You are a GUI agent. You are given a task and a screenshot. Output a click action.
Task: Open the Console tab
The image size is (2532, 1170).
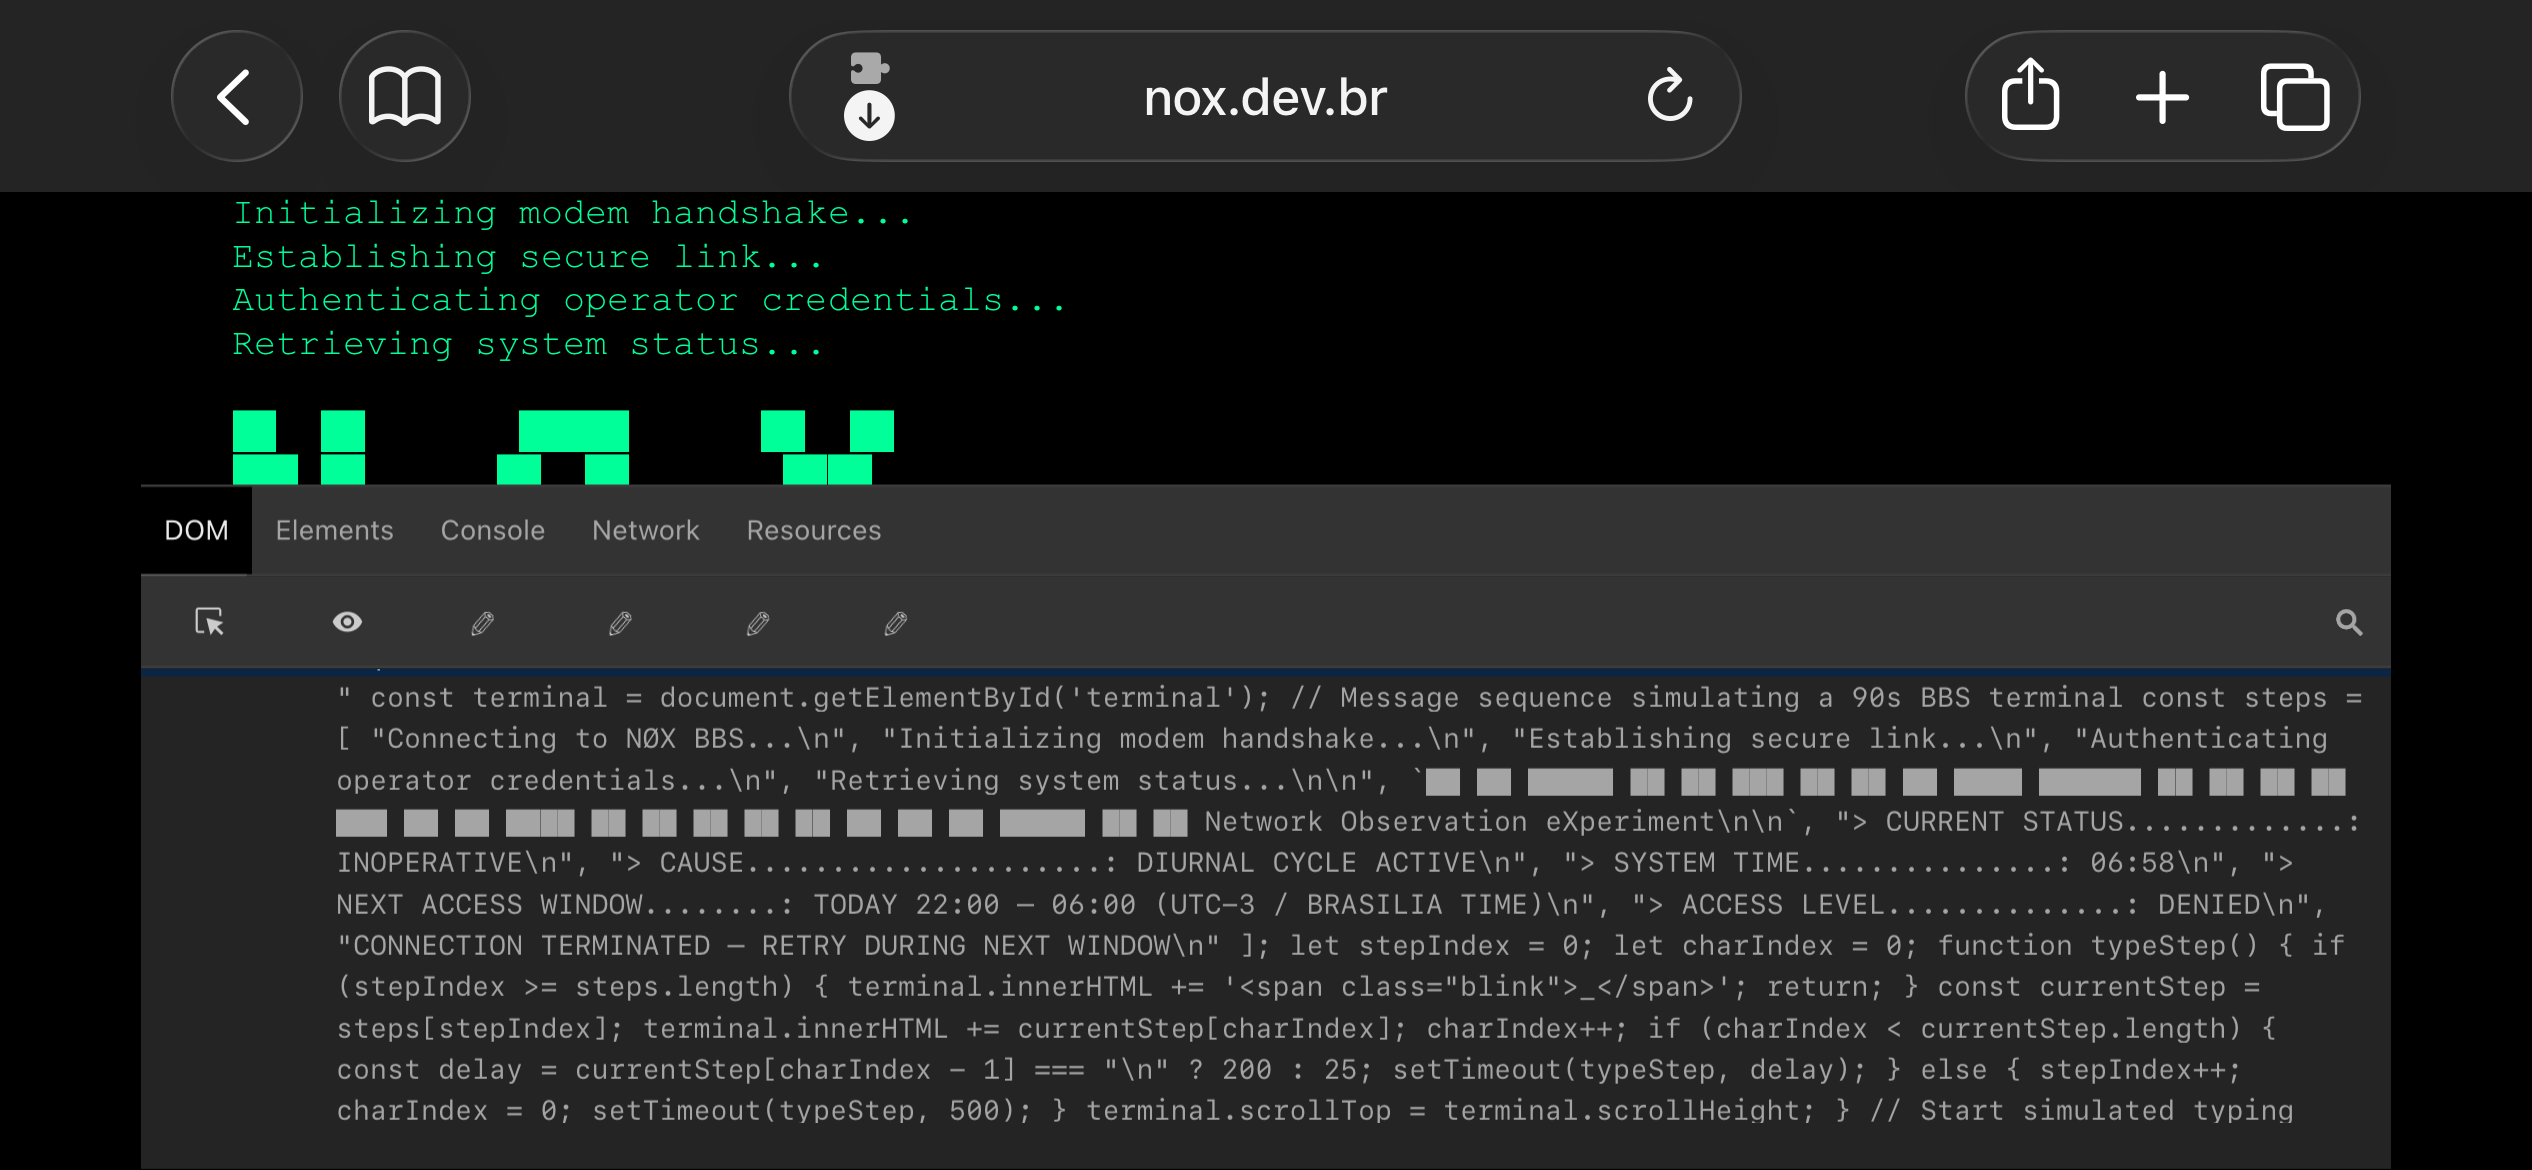click(x=492, y=530)
